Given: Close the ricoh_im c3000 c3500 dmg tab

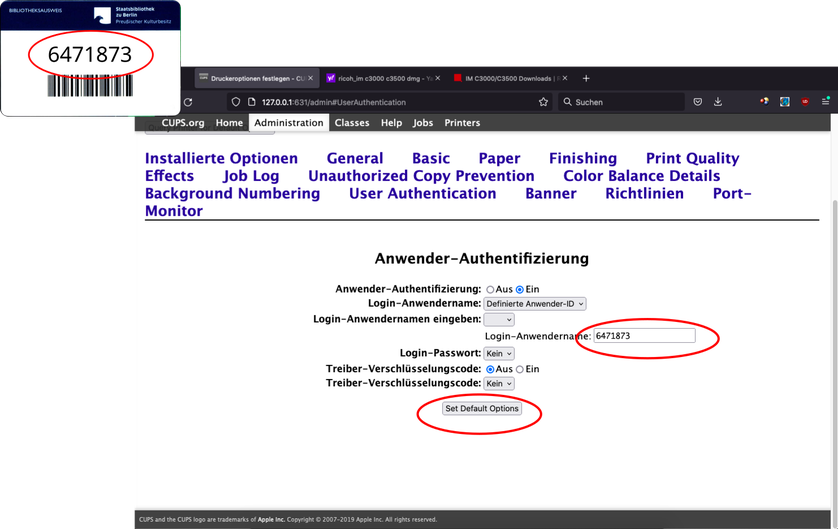Looking at the screenshot, I should point(438,78).
